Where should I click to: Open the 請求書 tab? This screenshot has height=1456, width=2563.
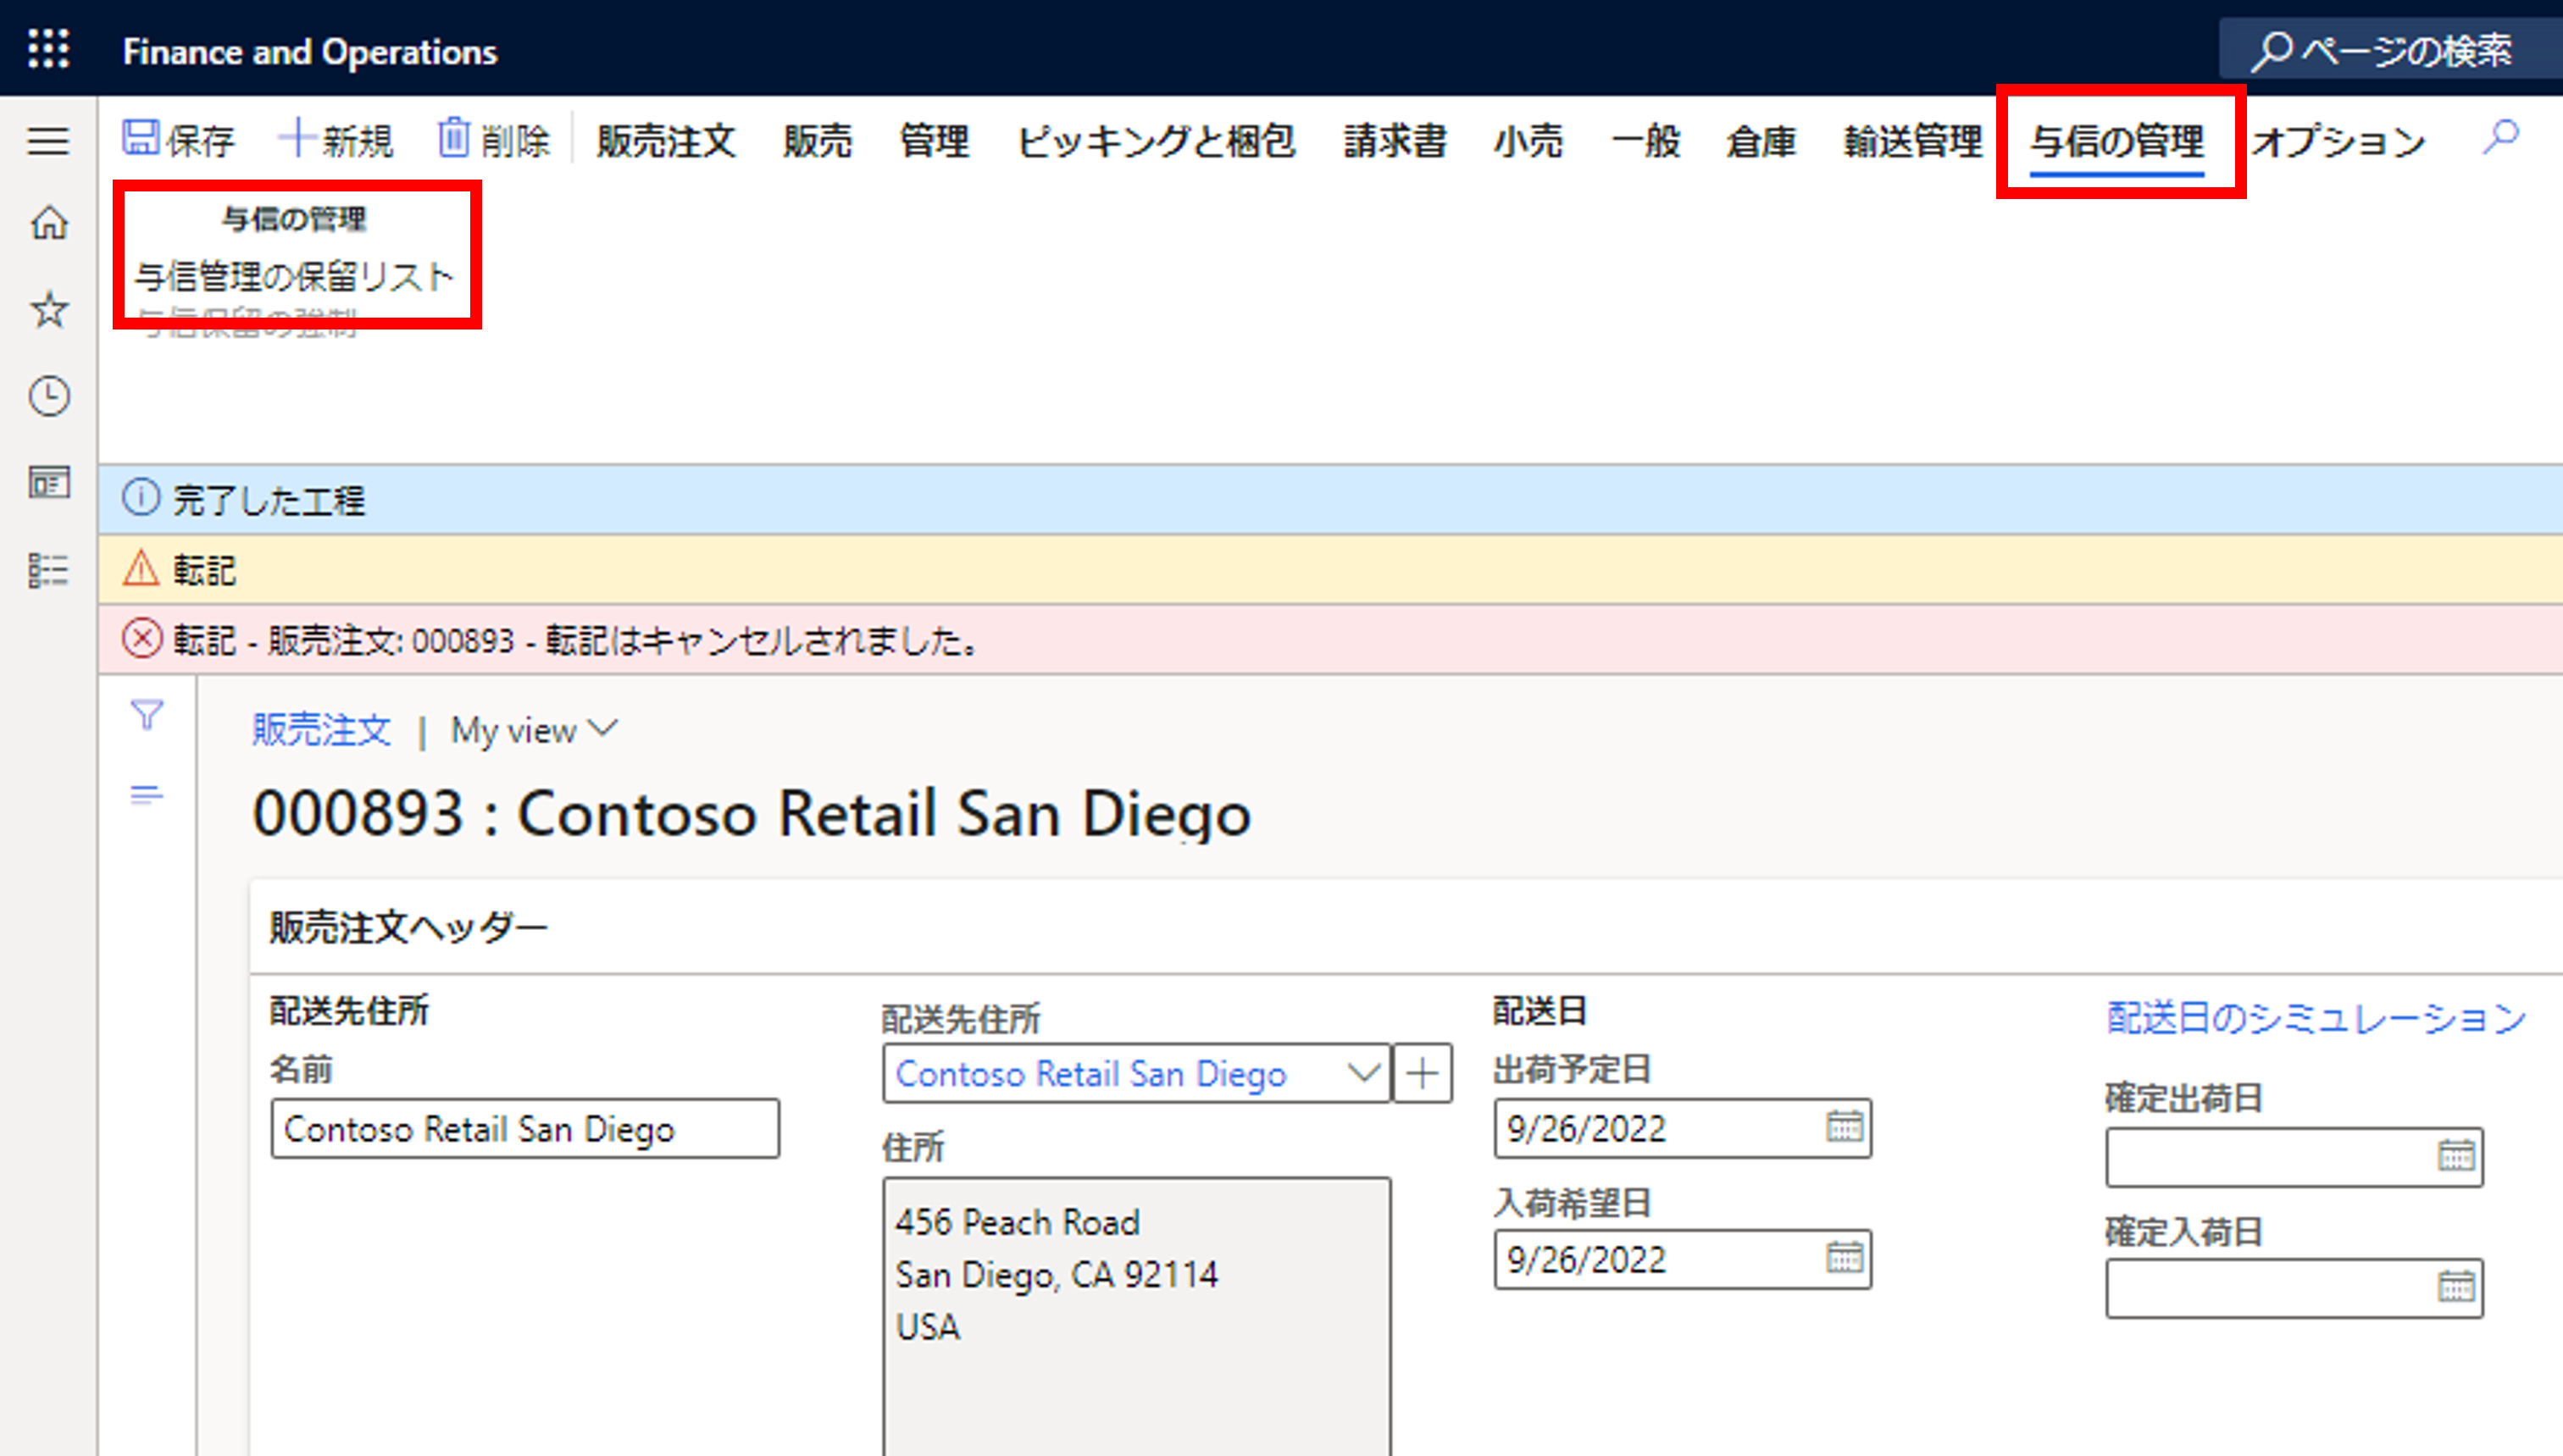pyautogui.click(x=1395, y=141)
